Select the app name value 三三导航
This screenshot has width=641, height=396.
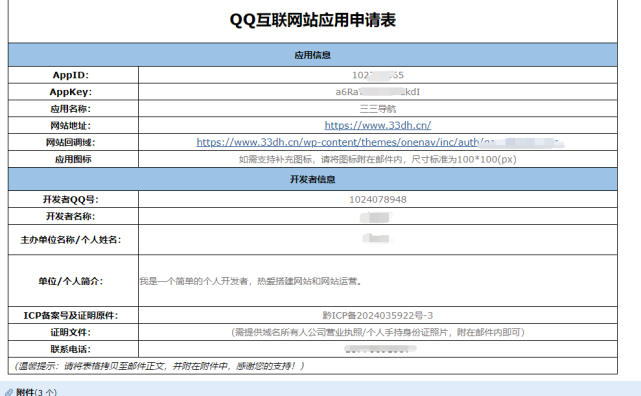[378, 109]
